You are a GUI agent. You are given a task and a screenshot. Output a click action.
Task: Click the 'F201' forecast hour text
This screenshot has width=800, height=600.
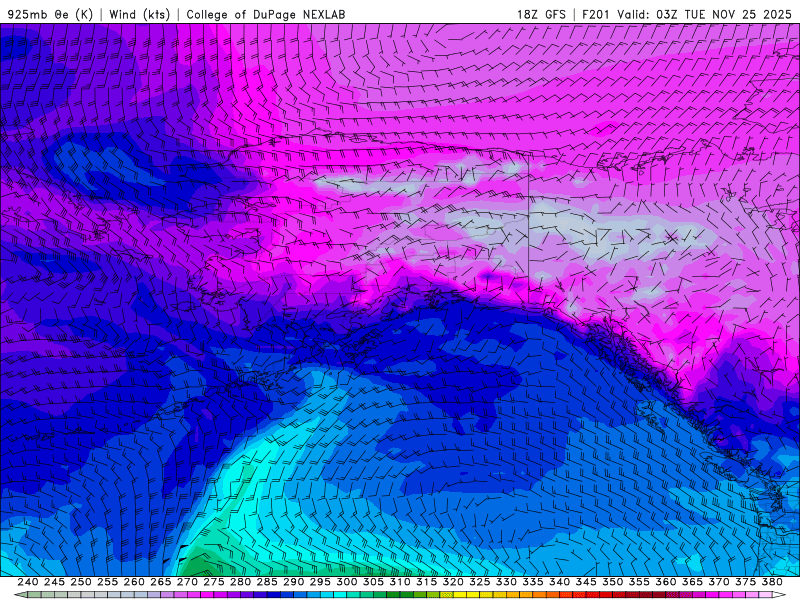[x=596, y=14]
